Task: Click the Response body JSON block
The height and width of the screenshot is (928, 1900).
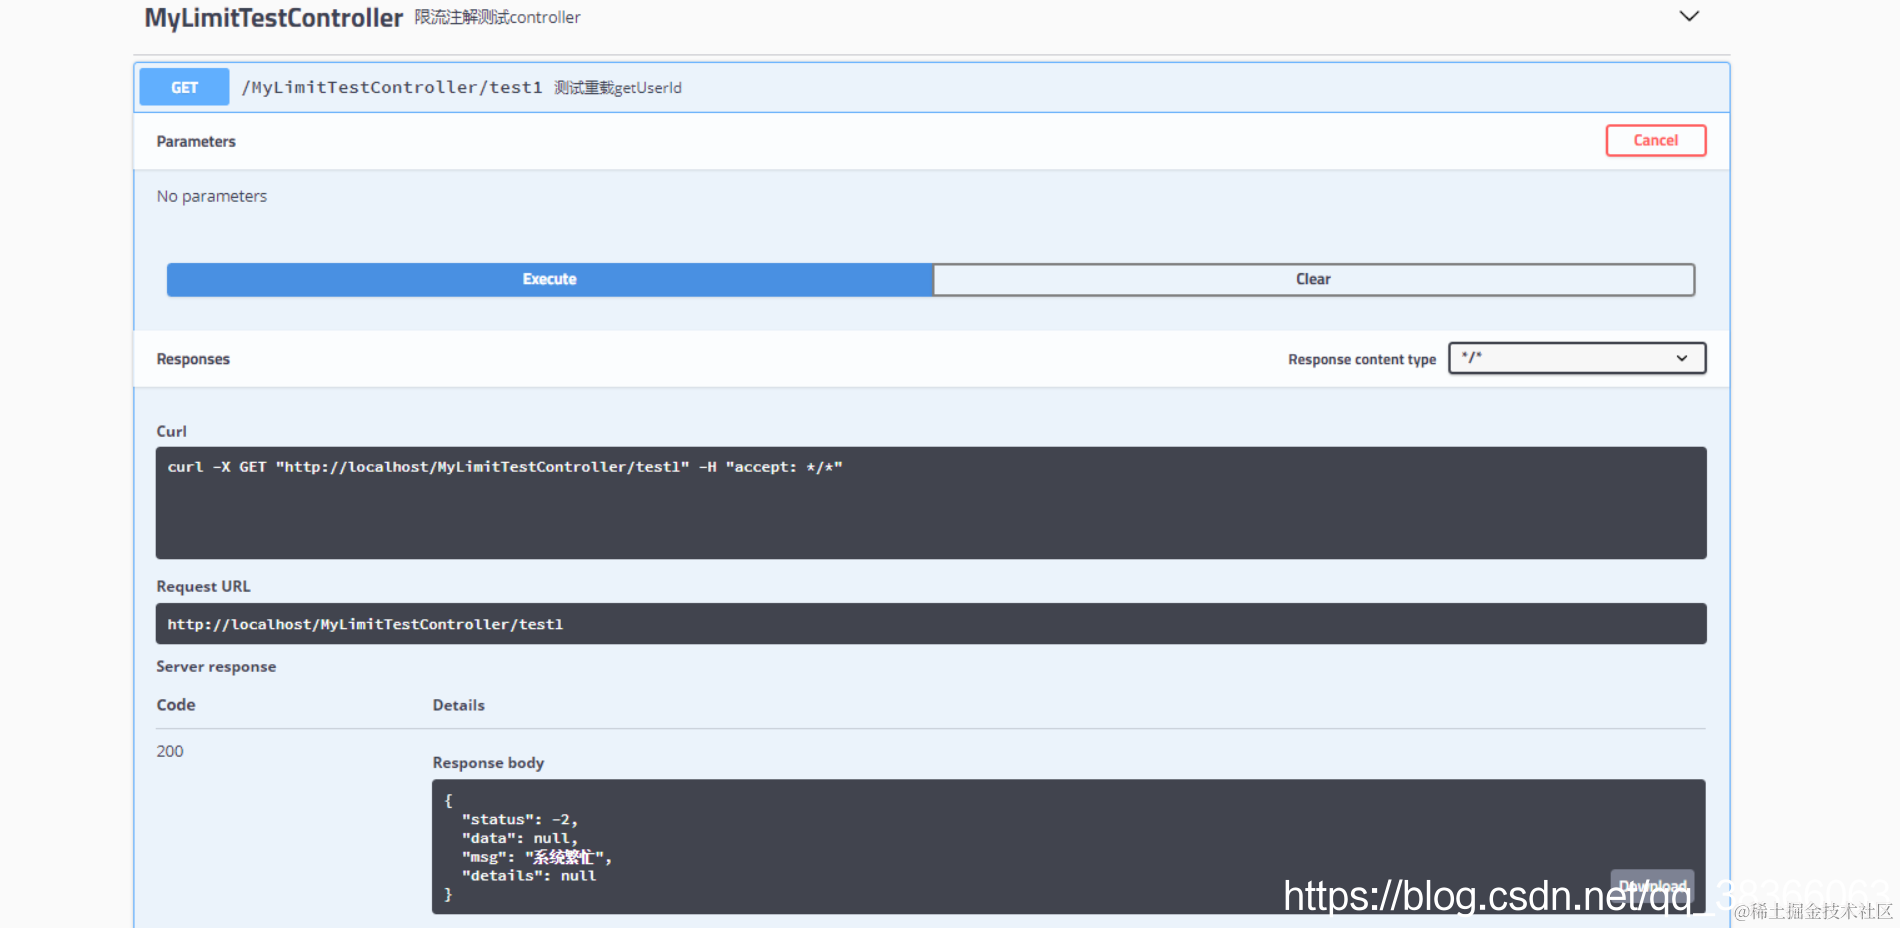Action: (1068, 846)
